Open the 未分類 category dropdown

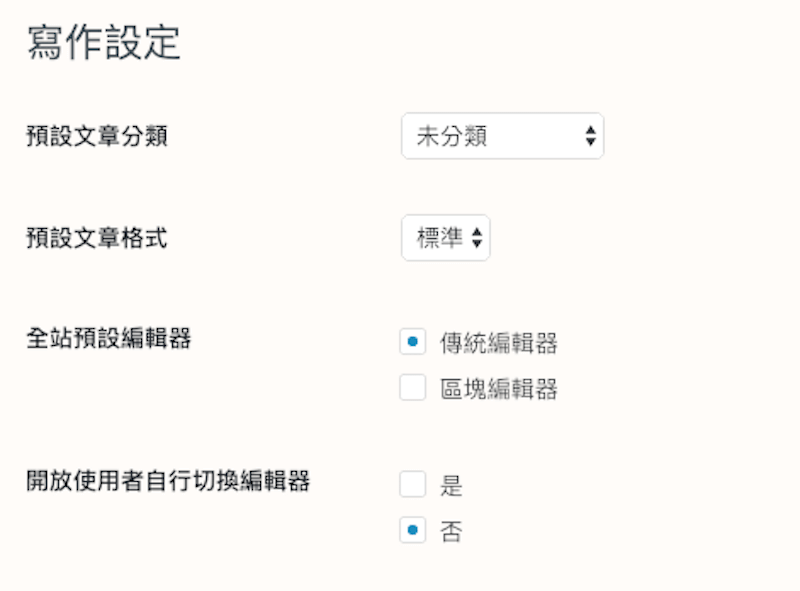pos(502,136)
